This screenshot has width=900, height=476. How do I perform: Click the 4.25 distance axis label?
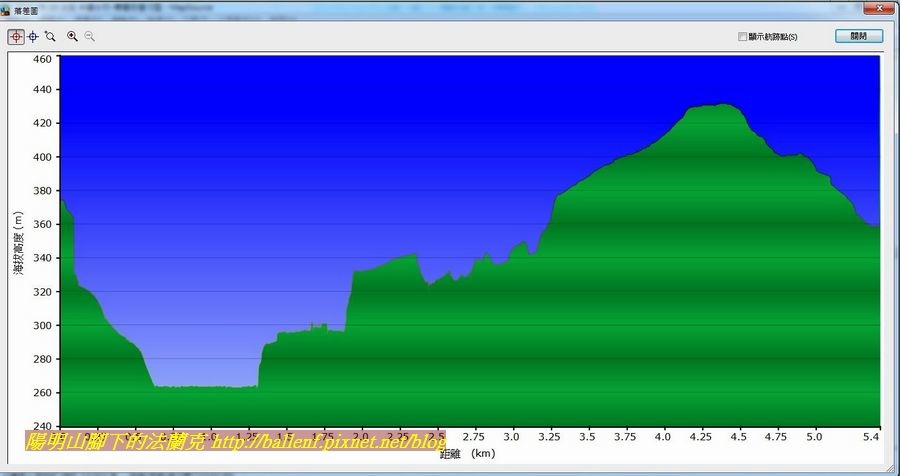click(700, 437)
